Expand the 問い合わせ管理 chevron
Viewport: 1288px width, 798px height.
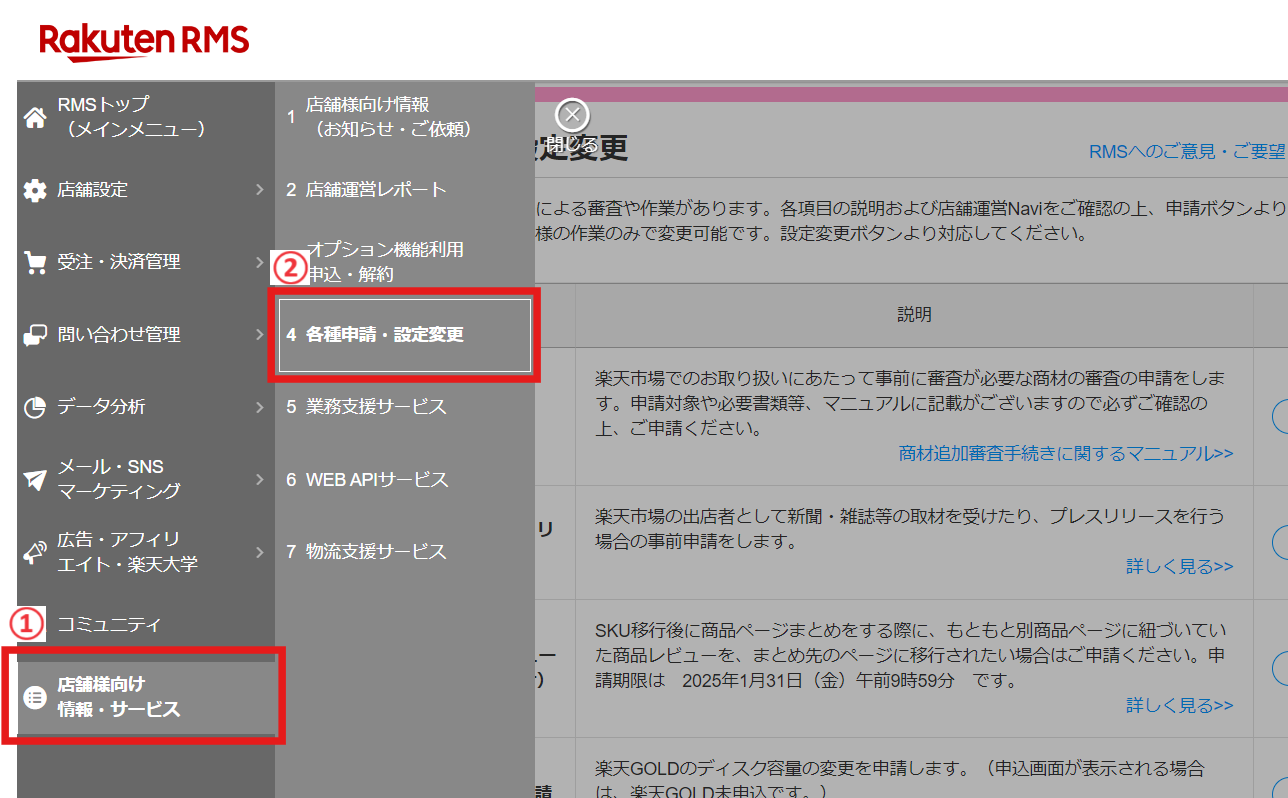click(259, 335)
